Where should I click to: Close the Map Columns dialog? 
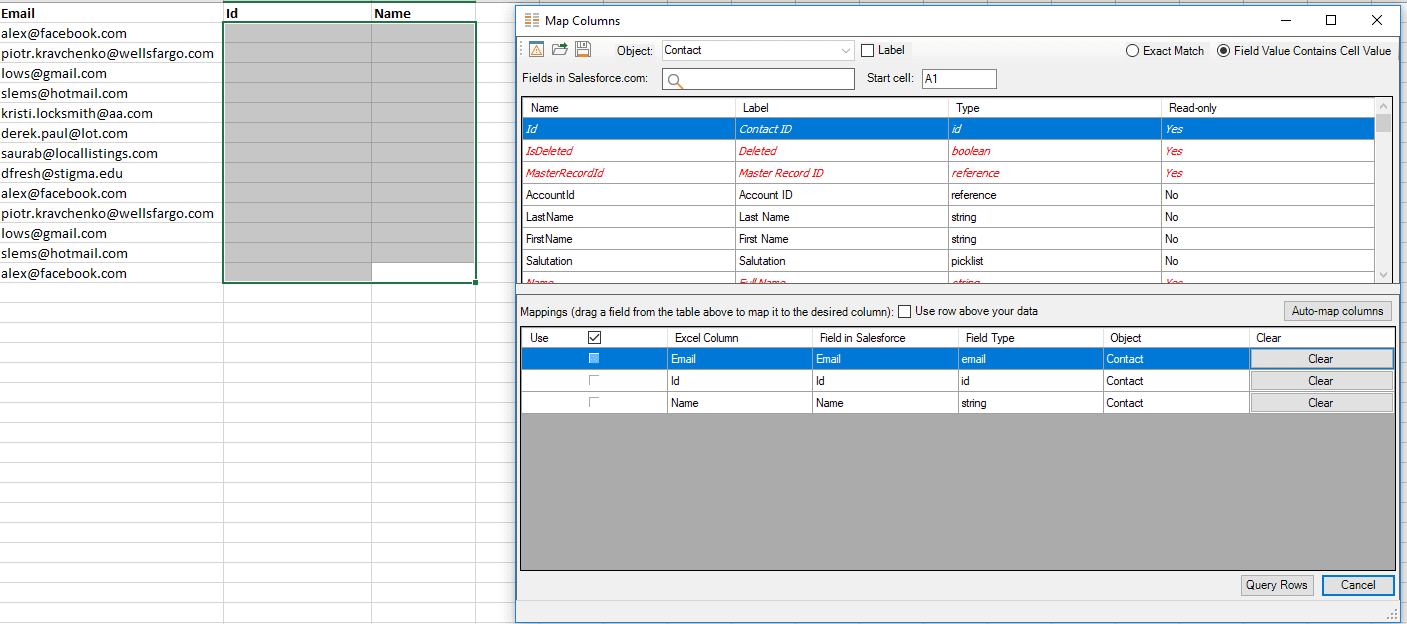click(1377, 20)
